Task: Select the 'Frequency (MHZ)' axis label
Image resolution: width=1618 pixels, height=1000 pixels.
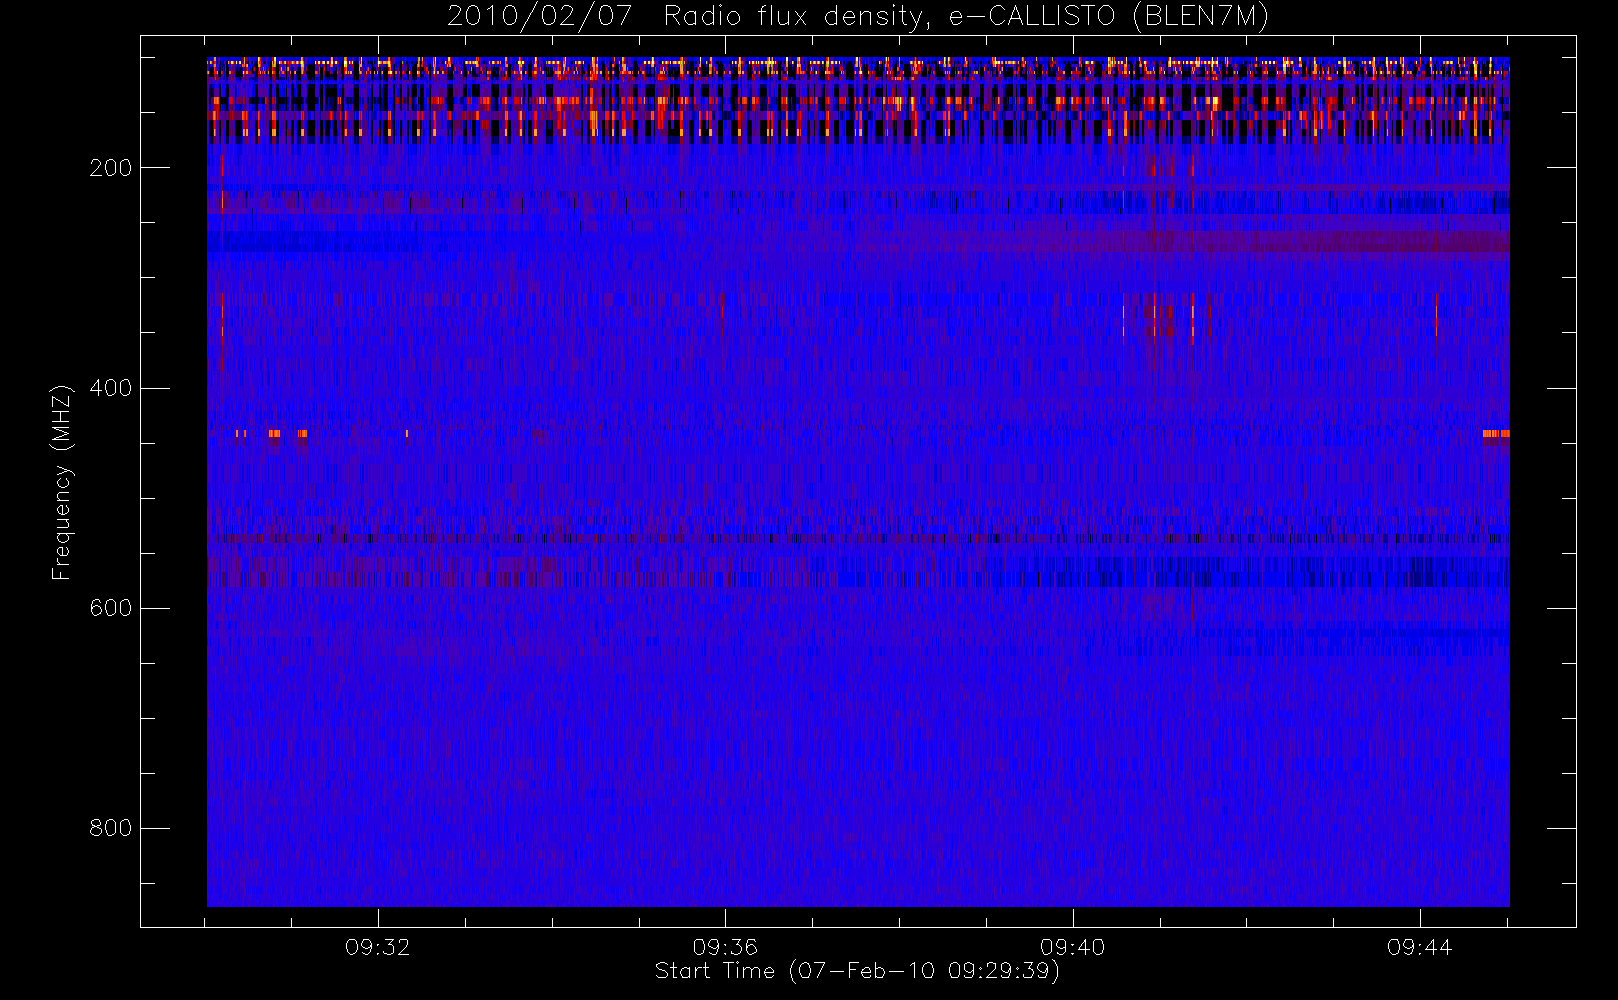Action: pyautogui.click(x=62, y=482)
